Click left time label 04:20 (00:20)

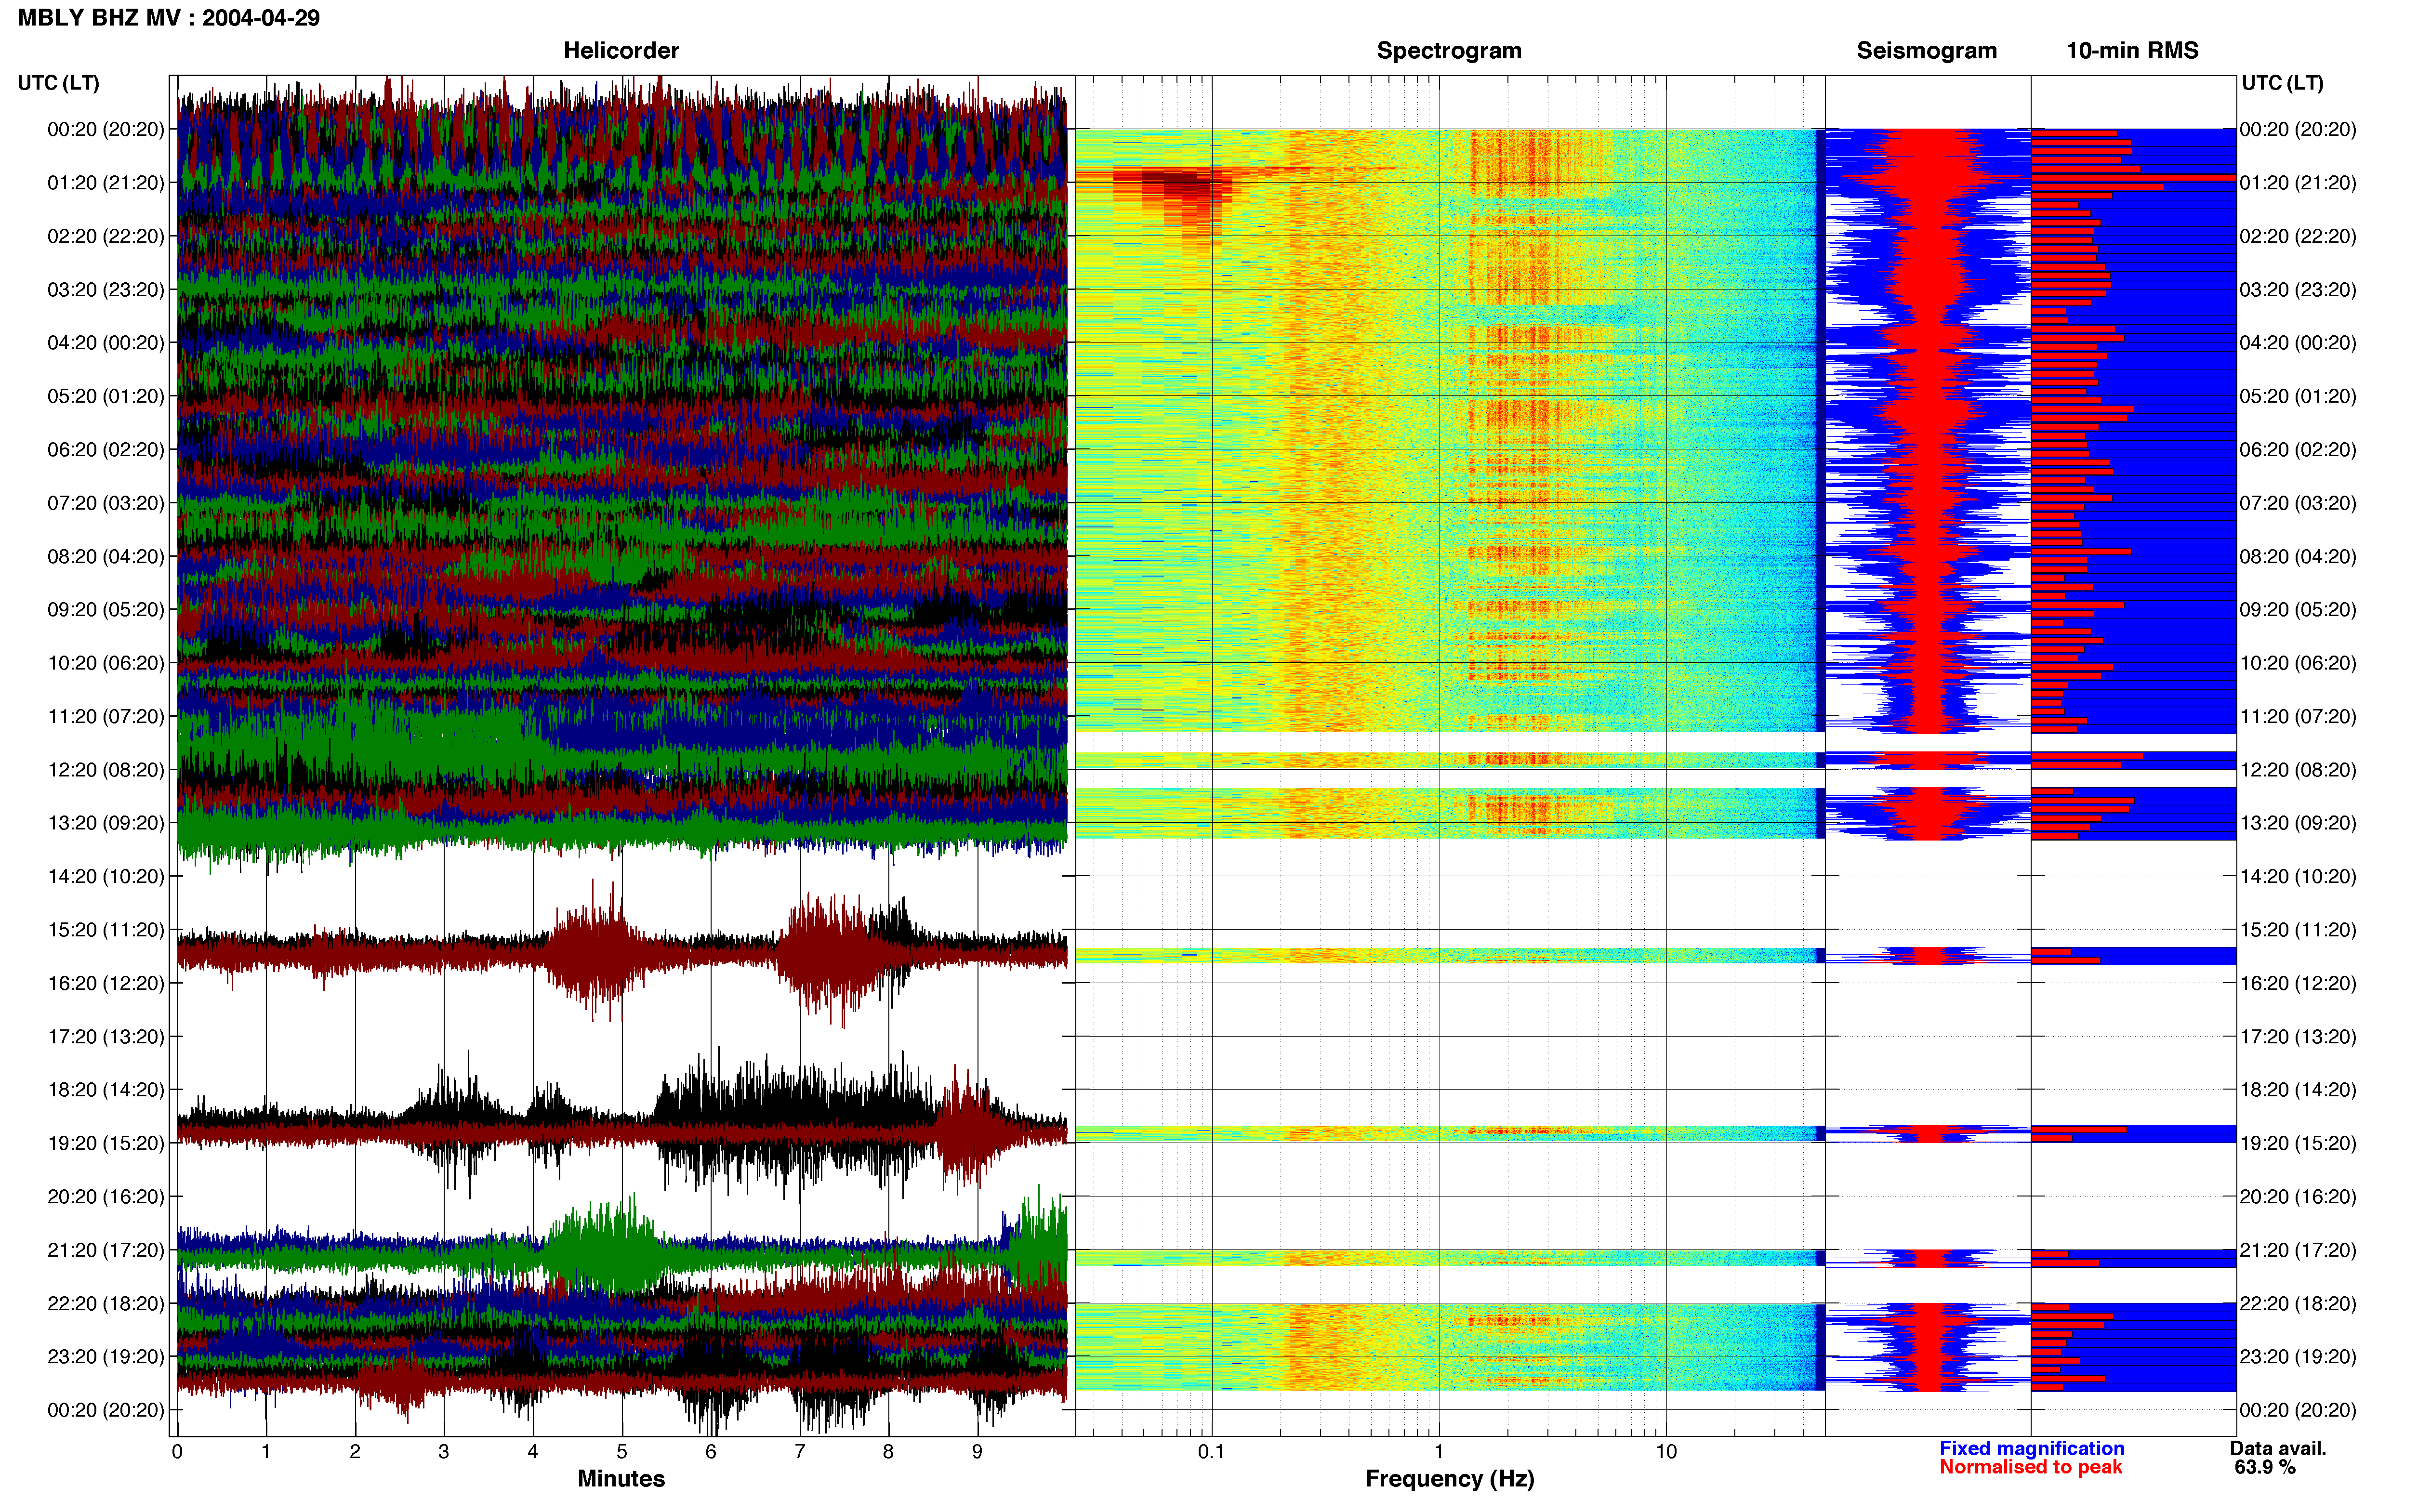(x=106, y=343)
